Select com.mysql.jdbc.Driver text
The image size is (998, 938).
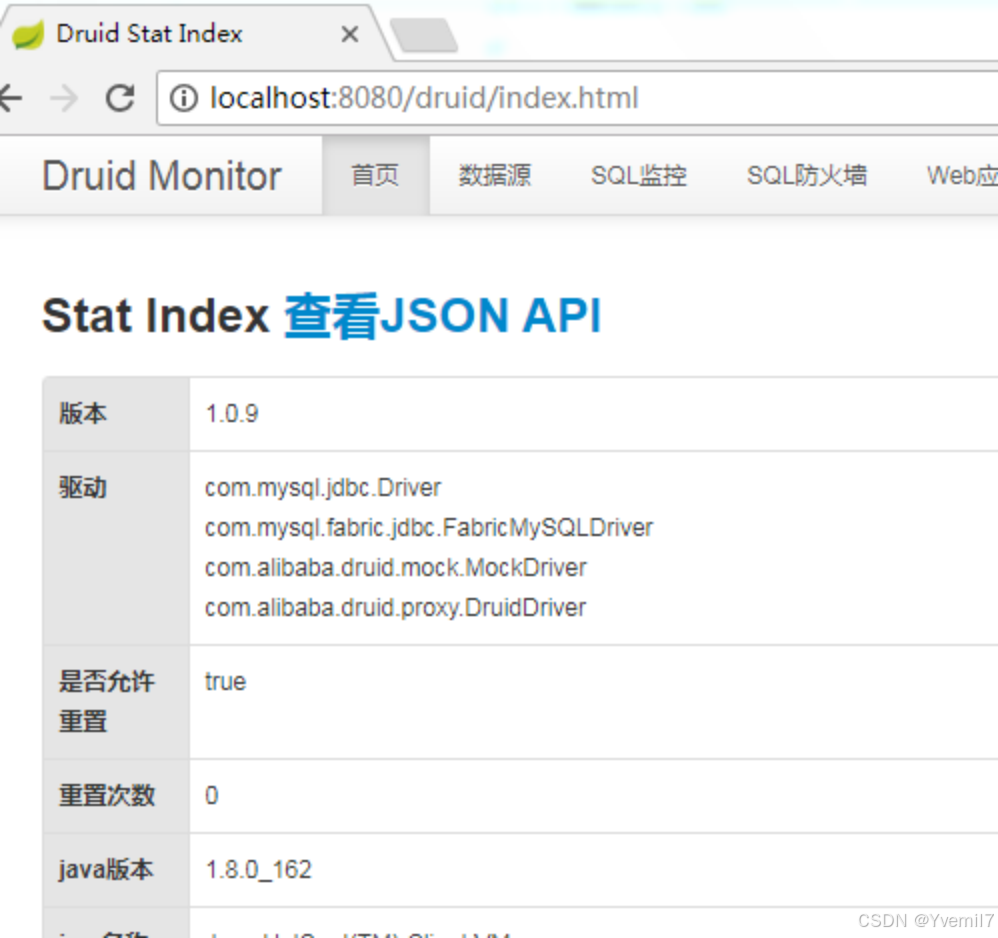click(x=323, y=488)
